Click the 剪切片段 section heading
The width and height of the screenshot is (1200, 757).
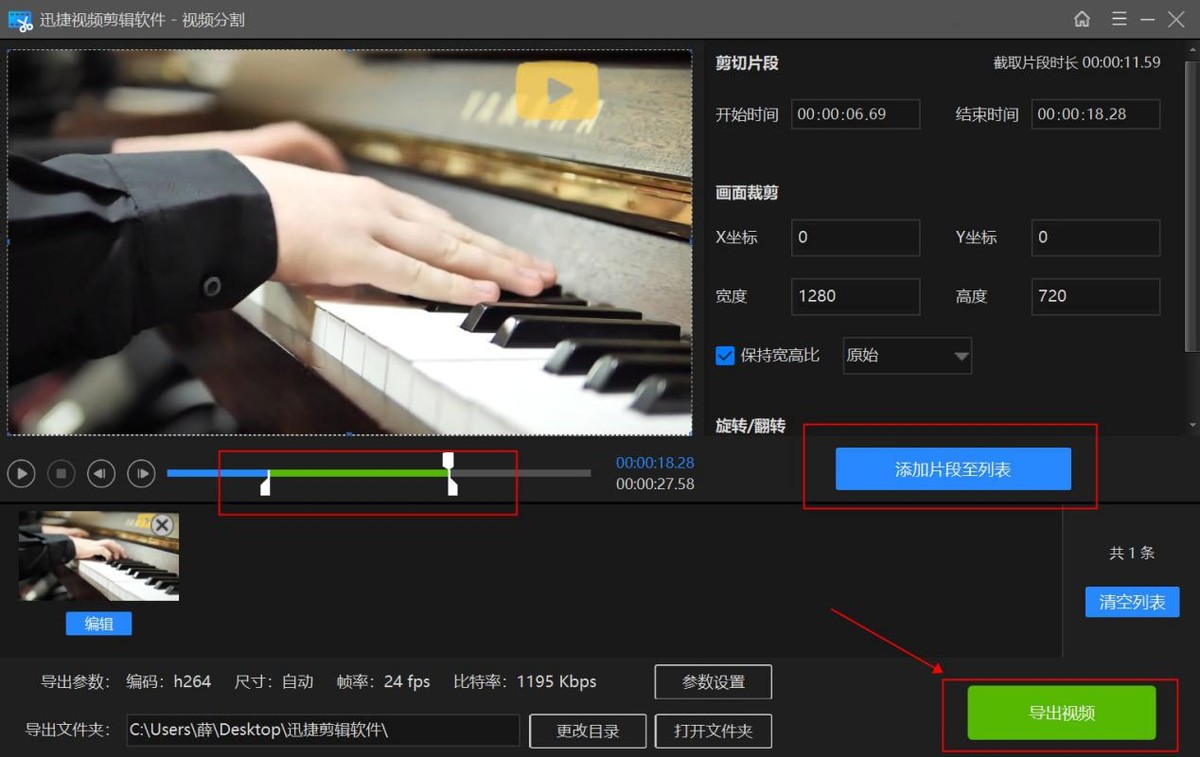(747, 63)
